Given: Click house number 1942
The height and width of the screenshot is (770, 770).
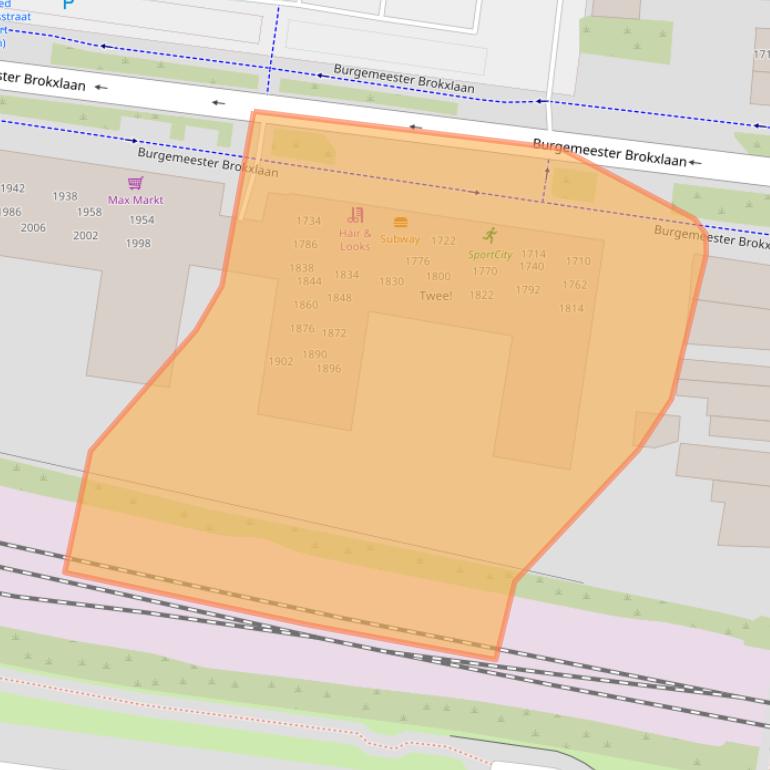Looking at the screenshot, I should click(x=12, y=188).
